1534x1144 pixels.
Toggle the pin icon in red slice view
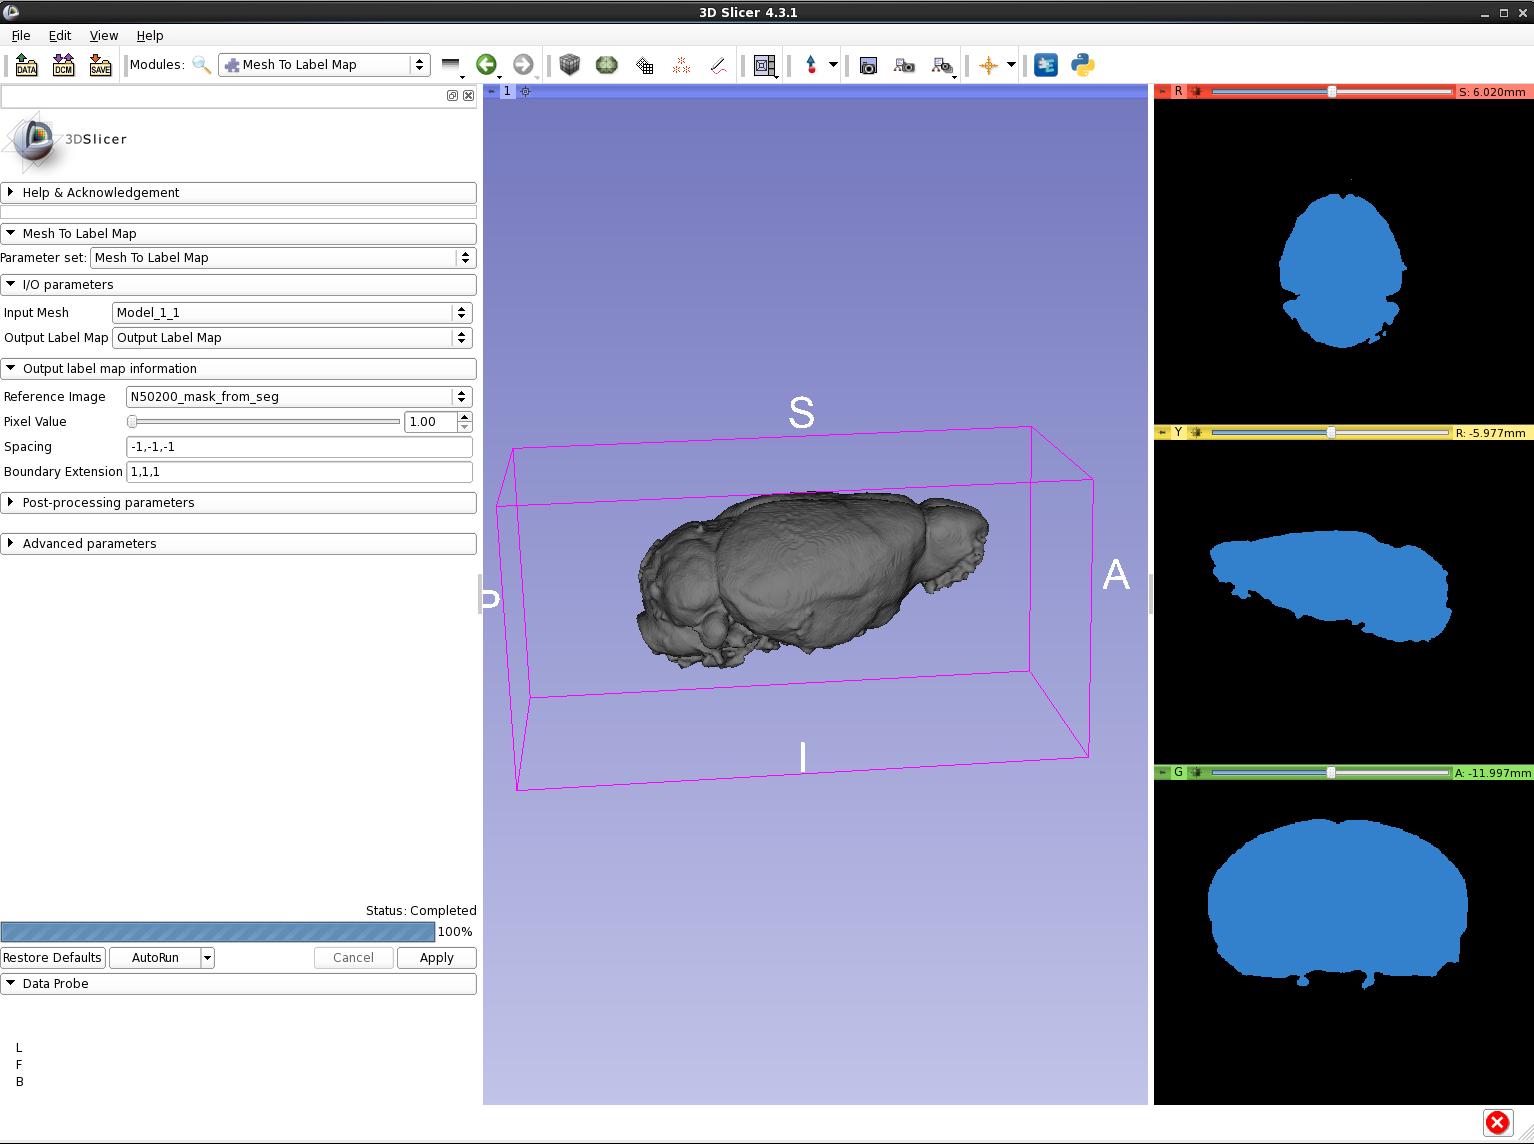(x=1162, y=91)
